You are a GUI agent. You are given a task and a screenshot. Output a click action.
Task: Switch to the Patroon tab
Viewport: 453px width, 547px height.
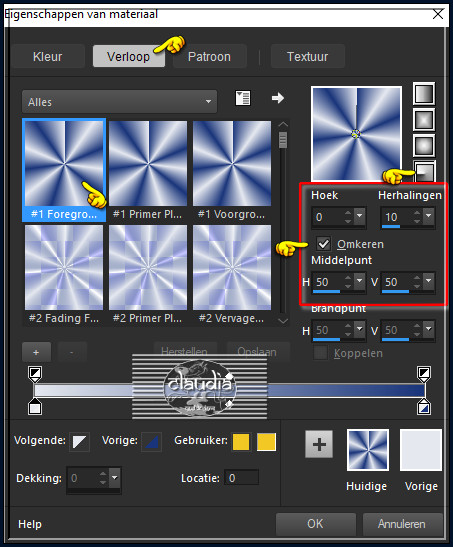click(x=210, y=56)
